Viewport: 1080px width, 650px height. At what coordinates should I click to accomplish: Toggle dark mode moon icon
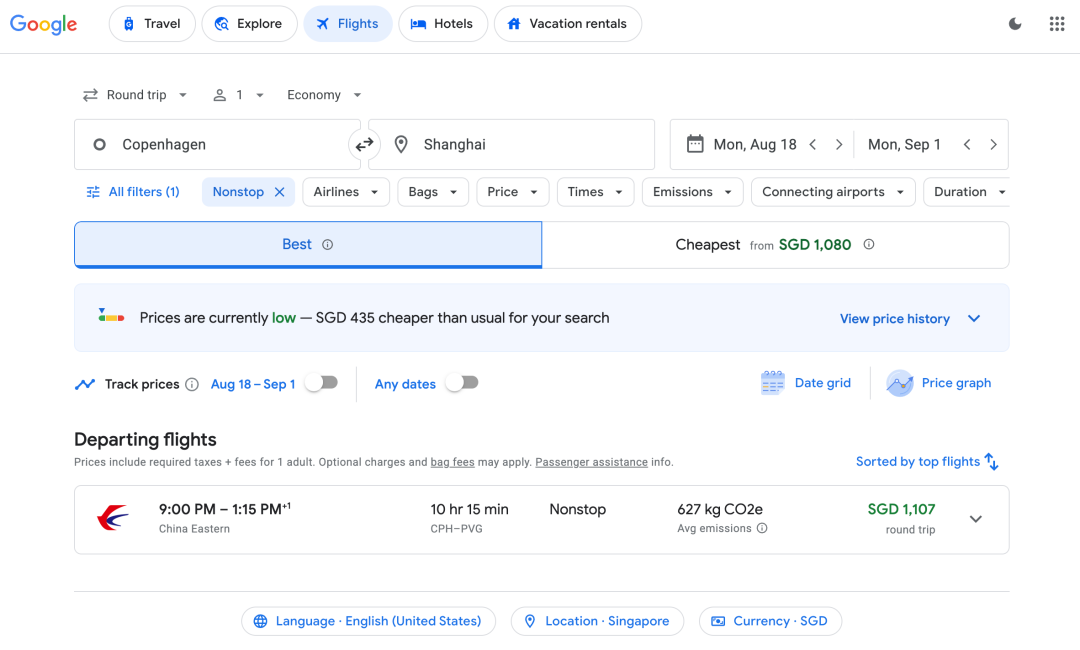pyautogui.click(x=1015, y=24)
